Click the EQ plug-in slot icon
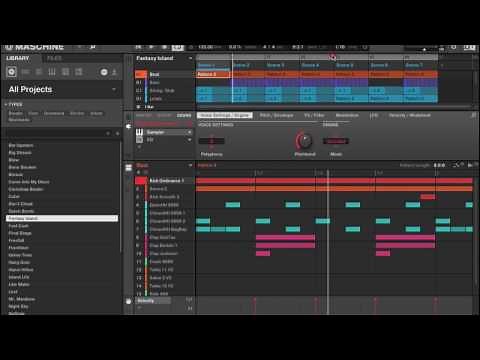Screen dimensions: 480x360 click(139, 140)
